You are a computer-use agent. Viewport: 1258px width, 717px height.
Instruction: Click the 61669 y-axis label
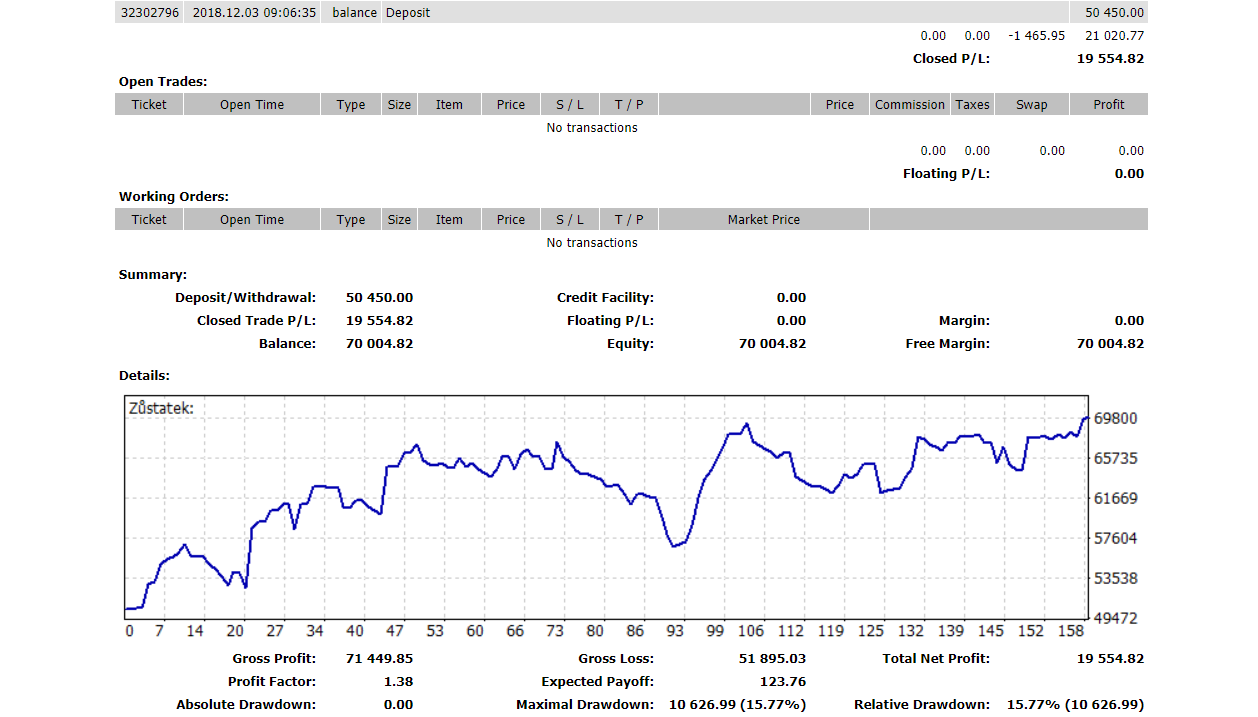[1116, 498]
